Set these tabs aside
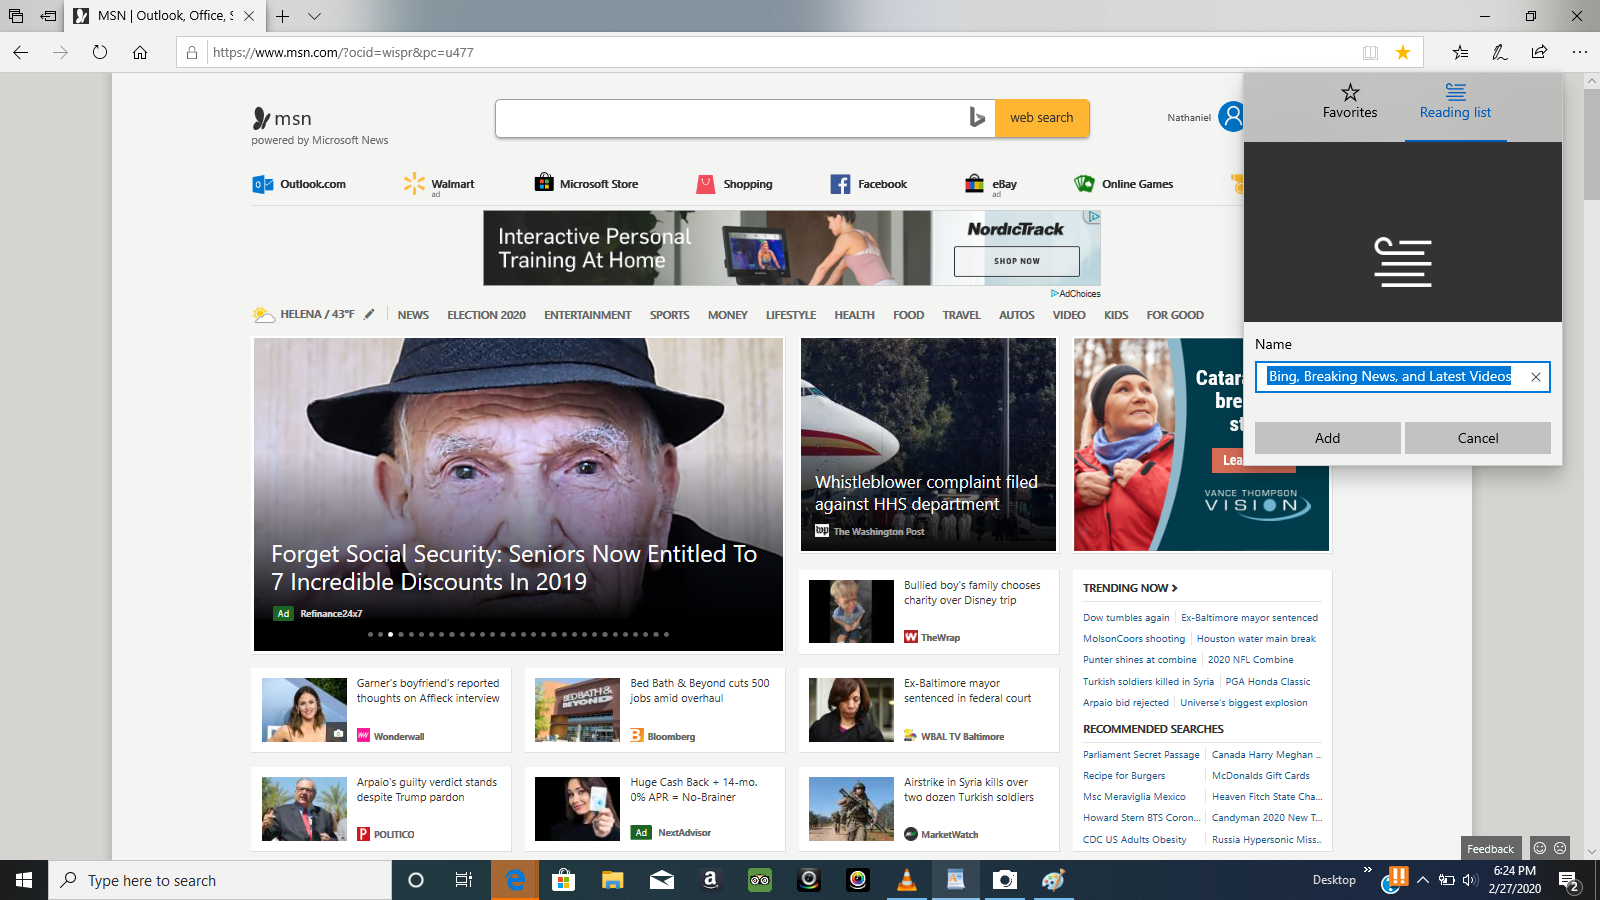The height and width of the screenshot is (900, 1600). click(48, 16)
